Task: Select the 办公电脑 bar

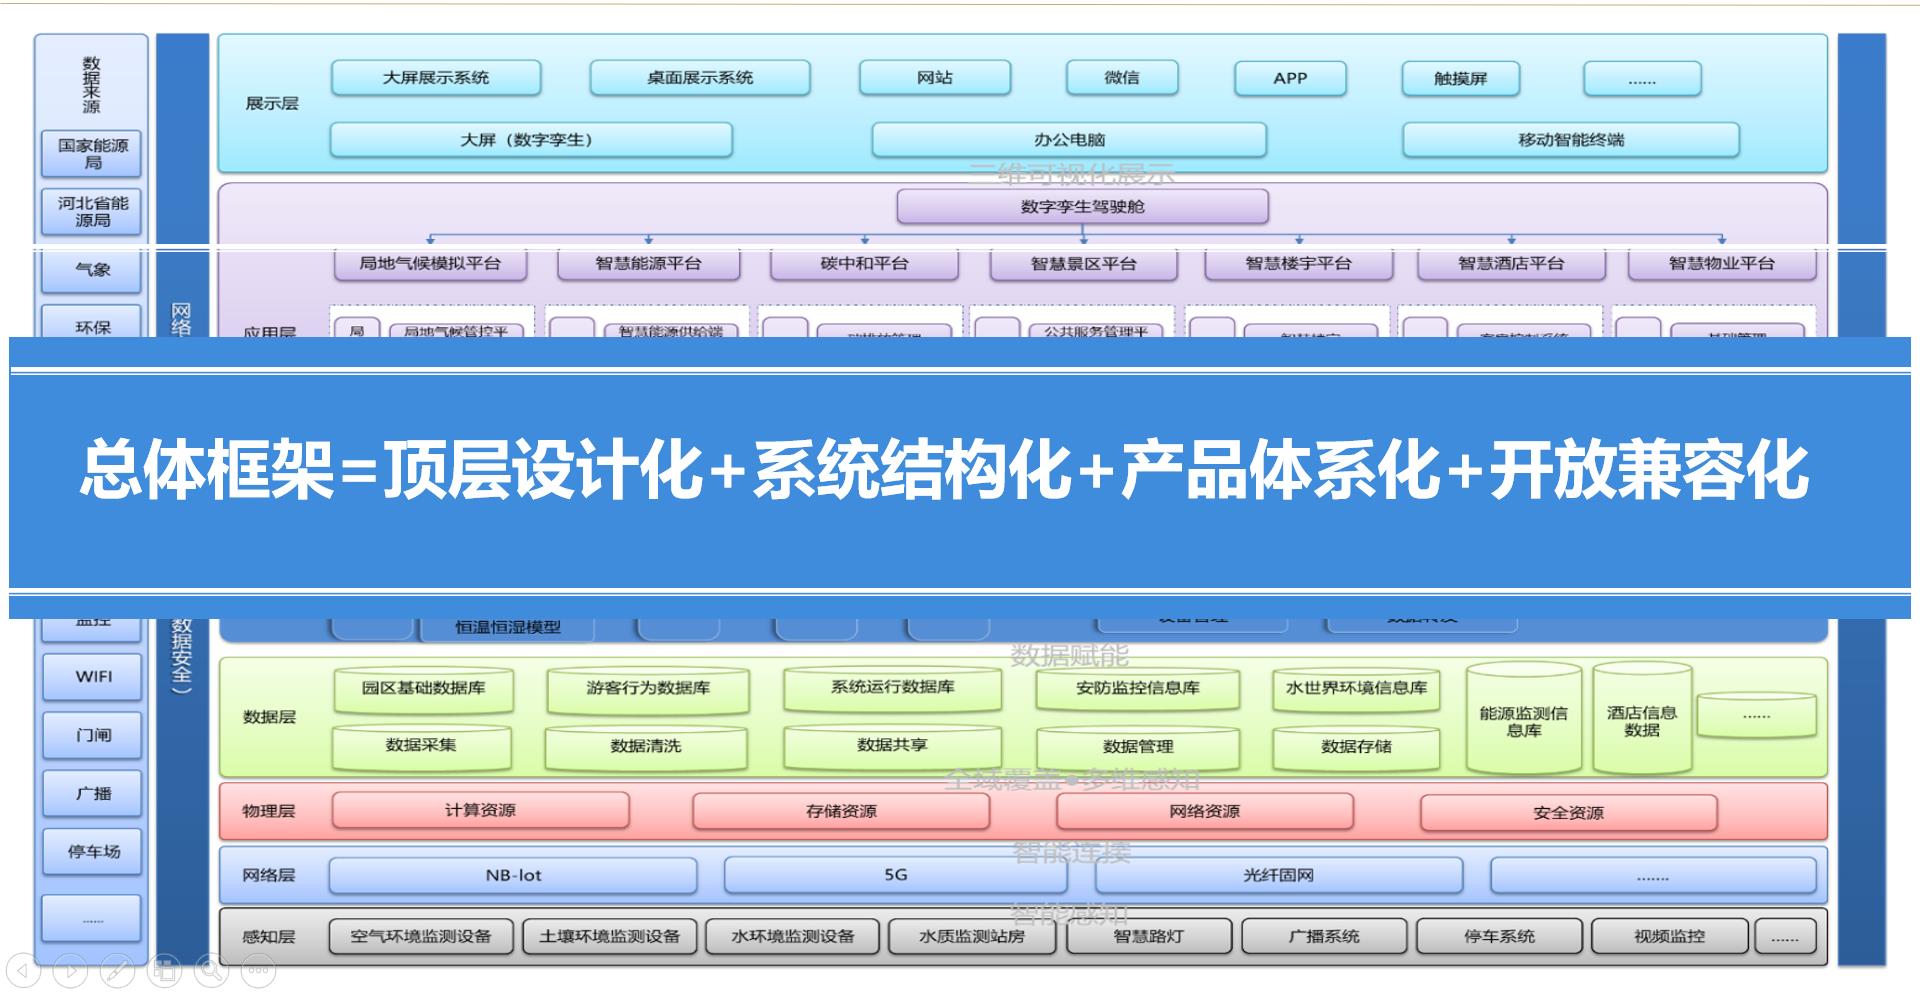Action: pos(1069,140)
